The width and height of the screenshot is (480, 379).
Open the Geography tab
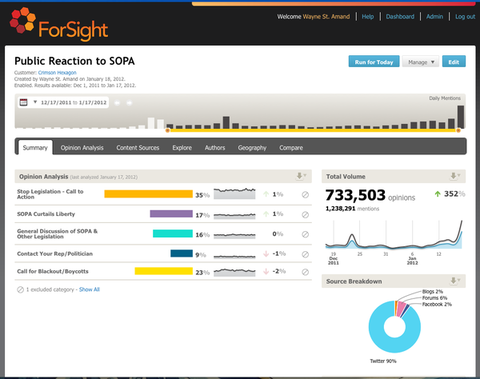[252, 148]
